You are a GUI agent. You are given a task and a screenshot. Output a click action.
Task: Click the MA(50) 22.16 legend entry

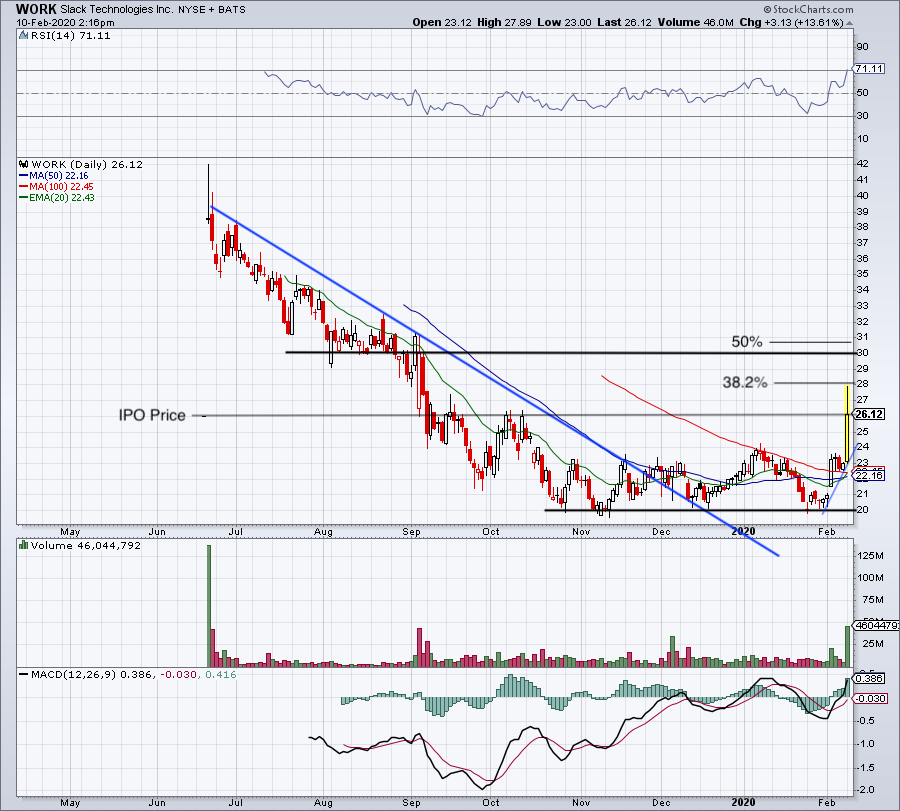point(59,176)
